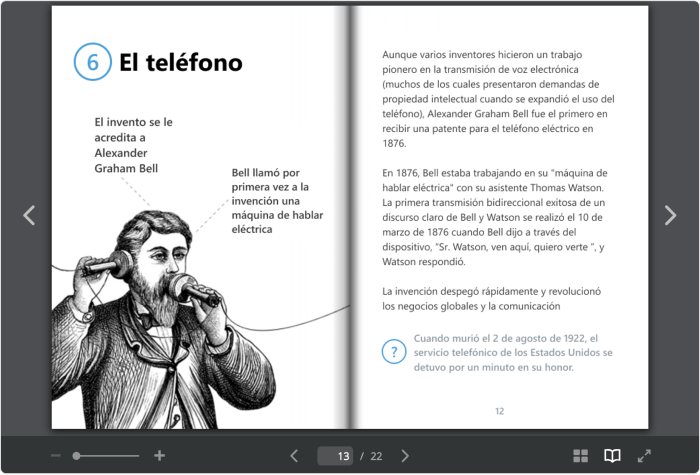This screenshot has height=475, width=700.
Task: Click the total pages count 22
Action: 376,456
